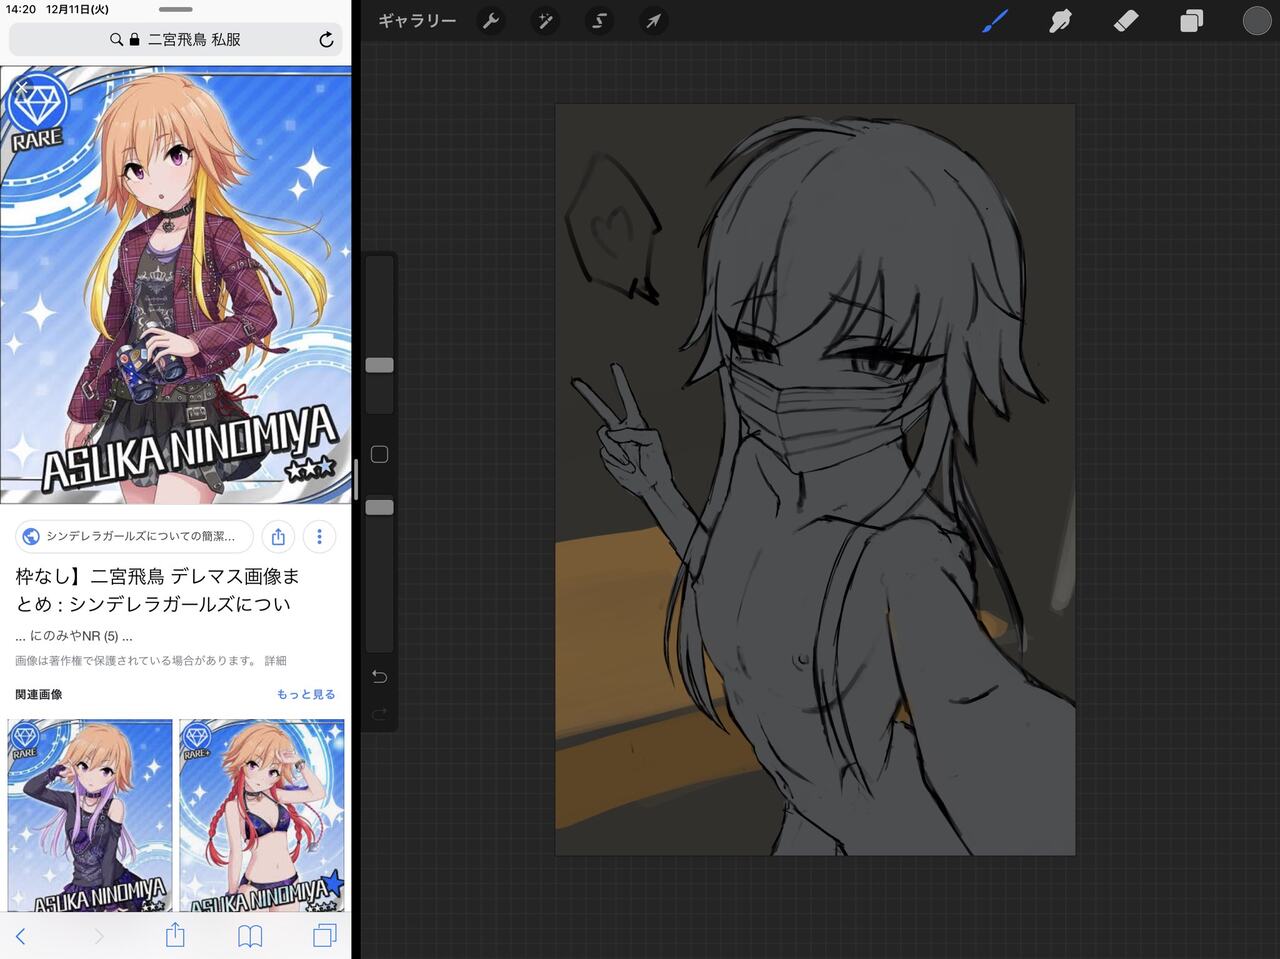Open the color picker circle

[x=1256, y=21]
